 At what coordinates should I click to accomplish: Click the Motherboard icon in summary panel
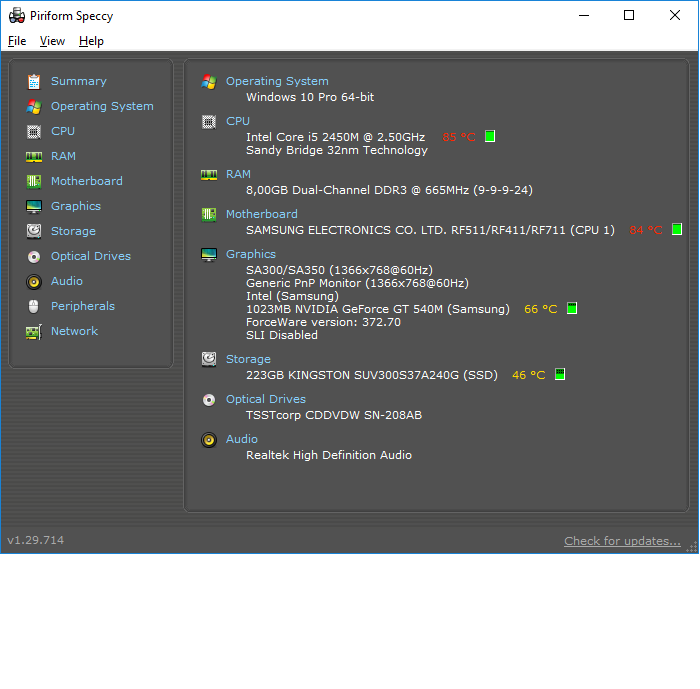tap(209, 214)
